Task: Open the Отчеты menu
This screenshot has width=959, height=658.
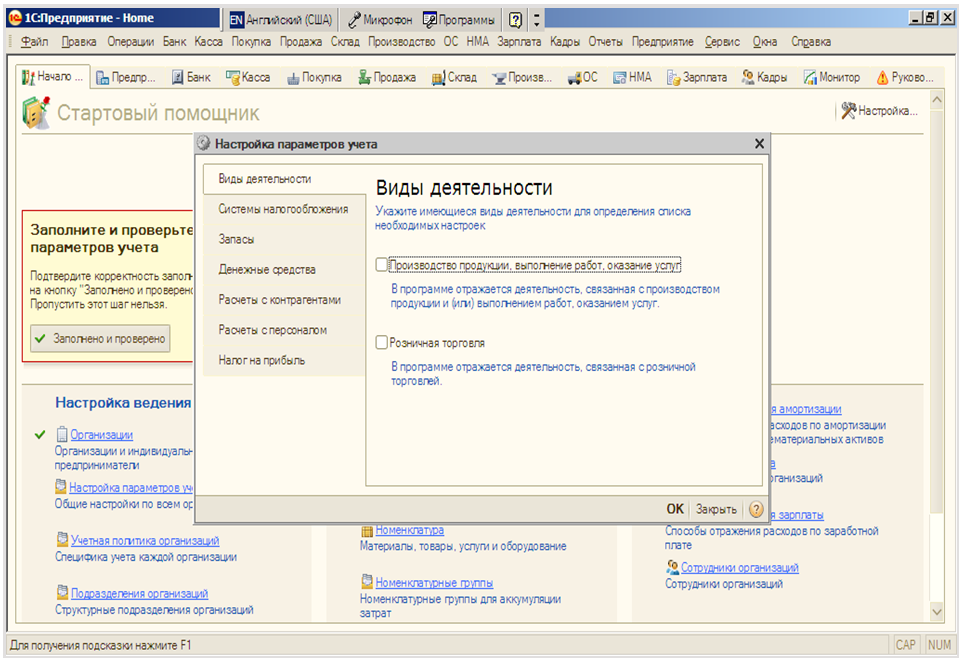Action: click(605, 42)
